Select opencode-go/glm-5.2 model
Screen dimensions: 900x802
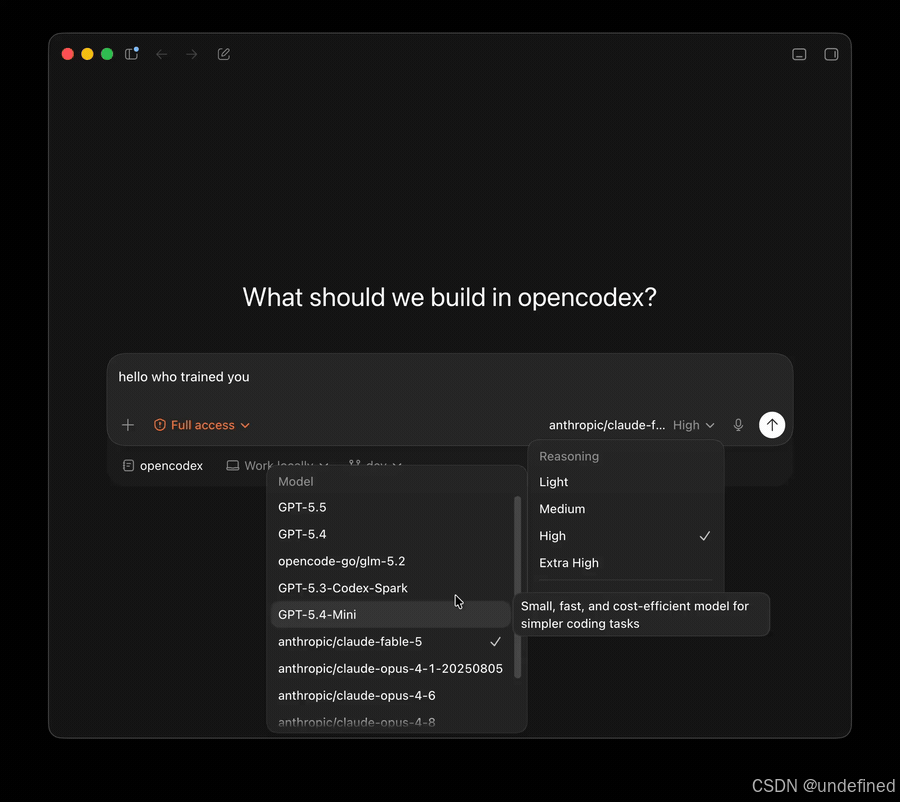390,561
